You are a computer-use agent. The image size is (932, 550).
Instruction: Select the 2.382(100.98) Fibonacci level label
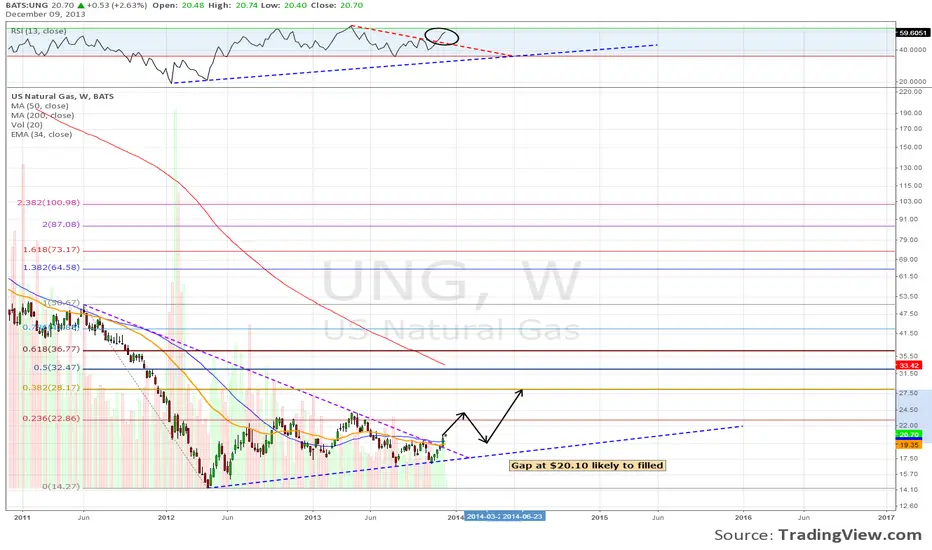pos(48,203)
